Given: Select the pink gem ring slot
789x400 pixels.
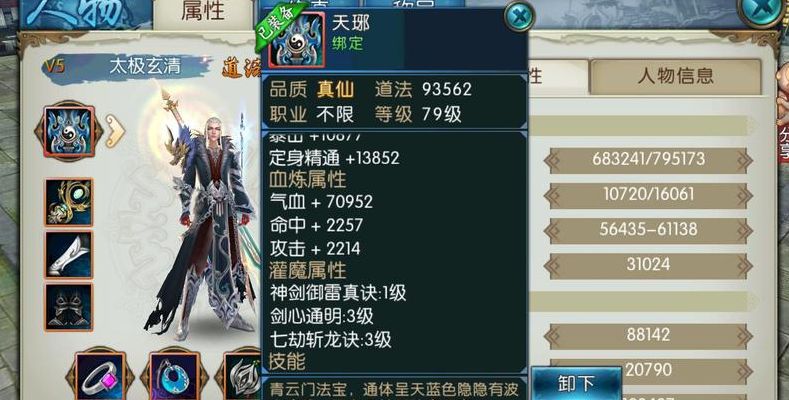Looking at the screenshot, I should [100, 376].
